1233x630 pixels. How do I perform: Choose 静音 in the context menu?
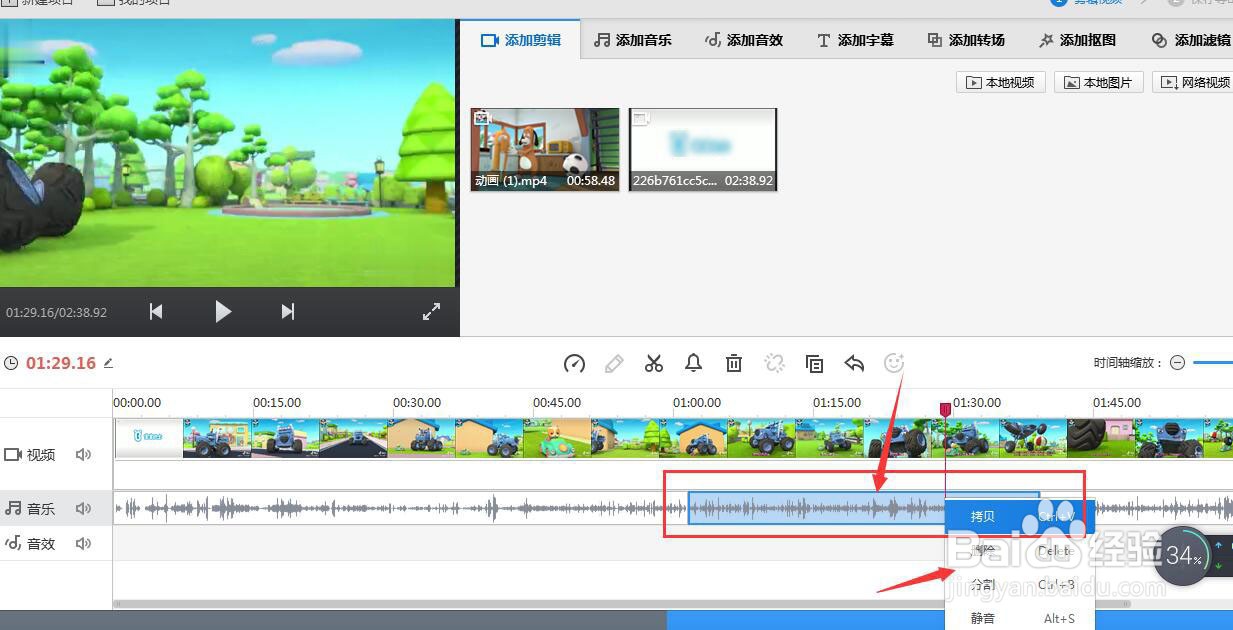pyautogui.click(x=1020, y=619)
